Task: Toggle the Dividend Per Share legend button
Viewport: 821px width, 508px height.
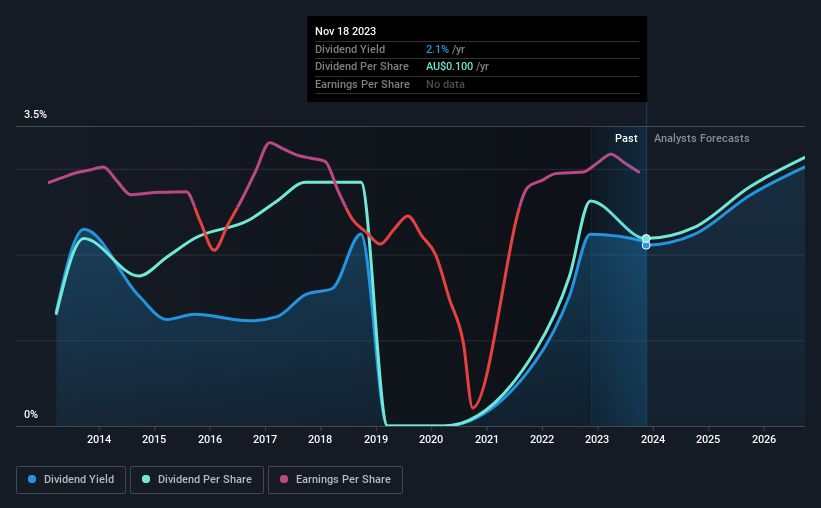Action: [197, 480]
